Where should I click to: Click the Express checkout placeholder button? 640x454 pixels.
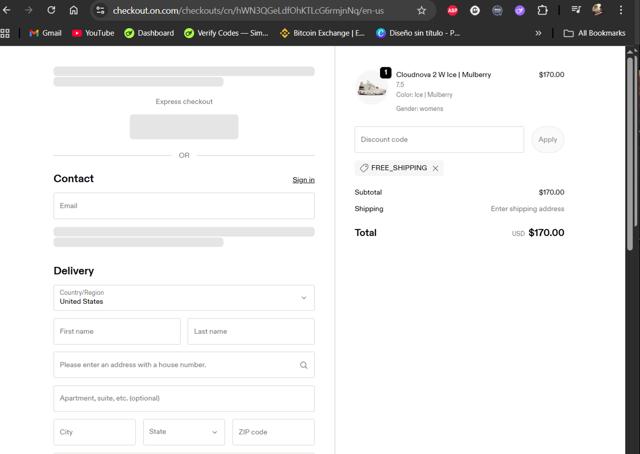[x=184, y=127]
